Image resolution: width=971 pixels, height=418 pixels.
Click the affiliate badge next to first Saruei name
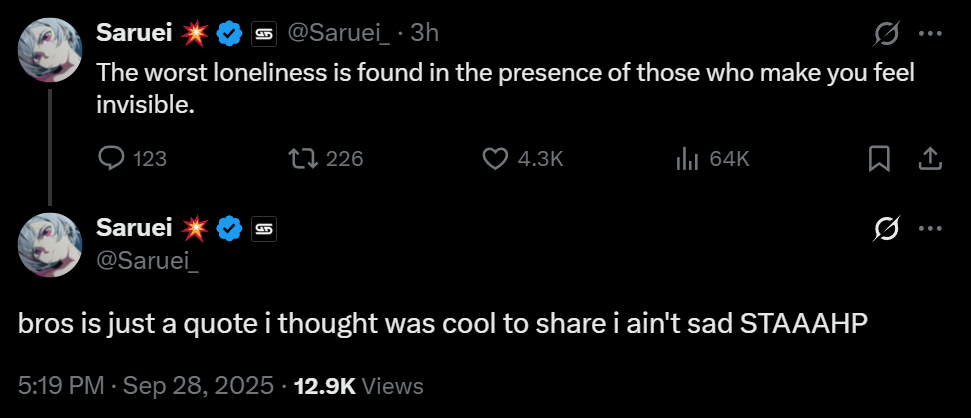tap(264, 34)
